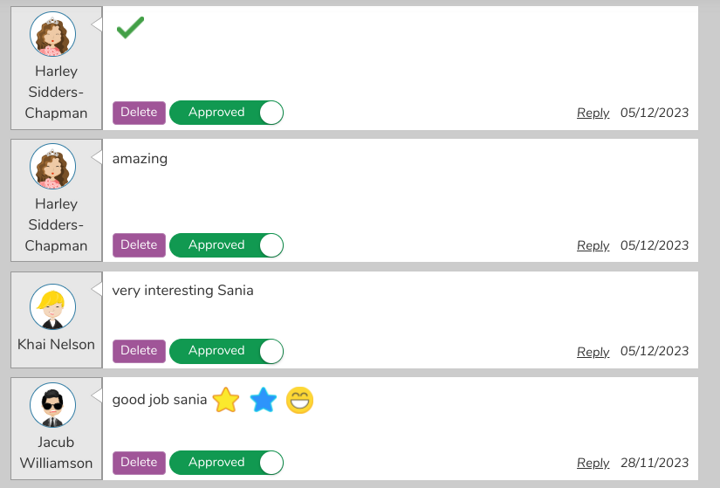720x488 pixels.
Task: Reply to Jacub Williamson's comment dated 28/11/2023
Action: pyautogui.click(x=593, y=463)
